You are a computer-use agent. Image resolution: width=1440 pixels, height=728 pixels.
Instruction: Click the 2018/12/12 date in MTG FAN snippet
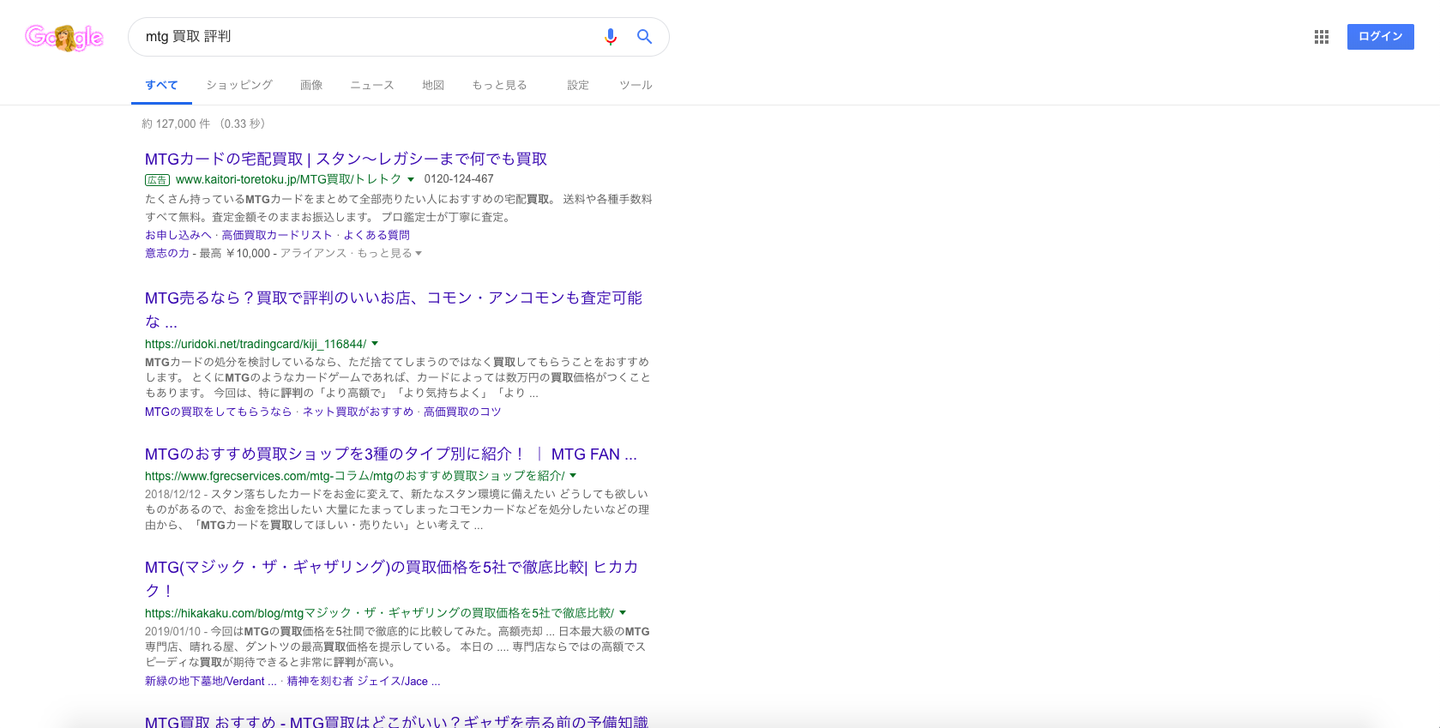tap(173, 494)
